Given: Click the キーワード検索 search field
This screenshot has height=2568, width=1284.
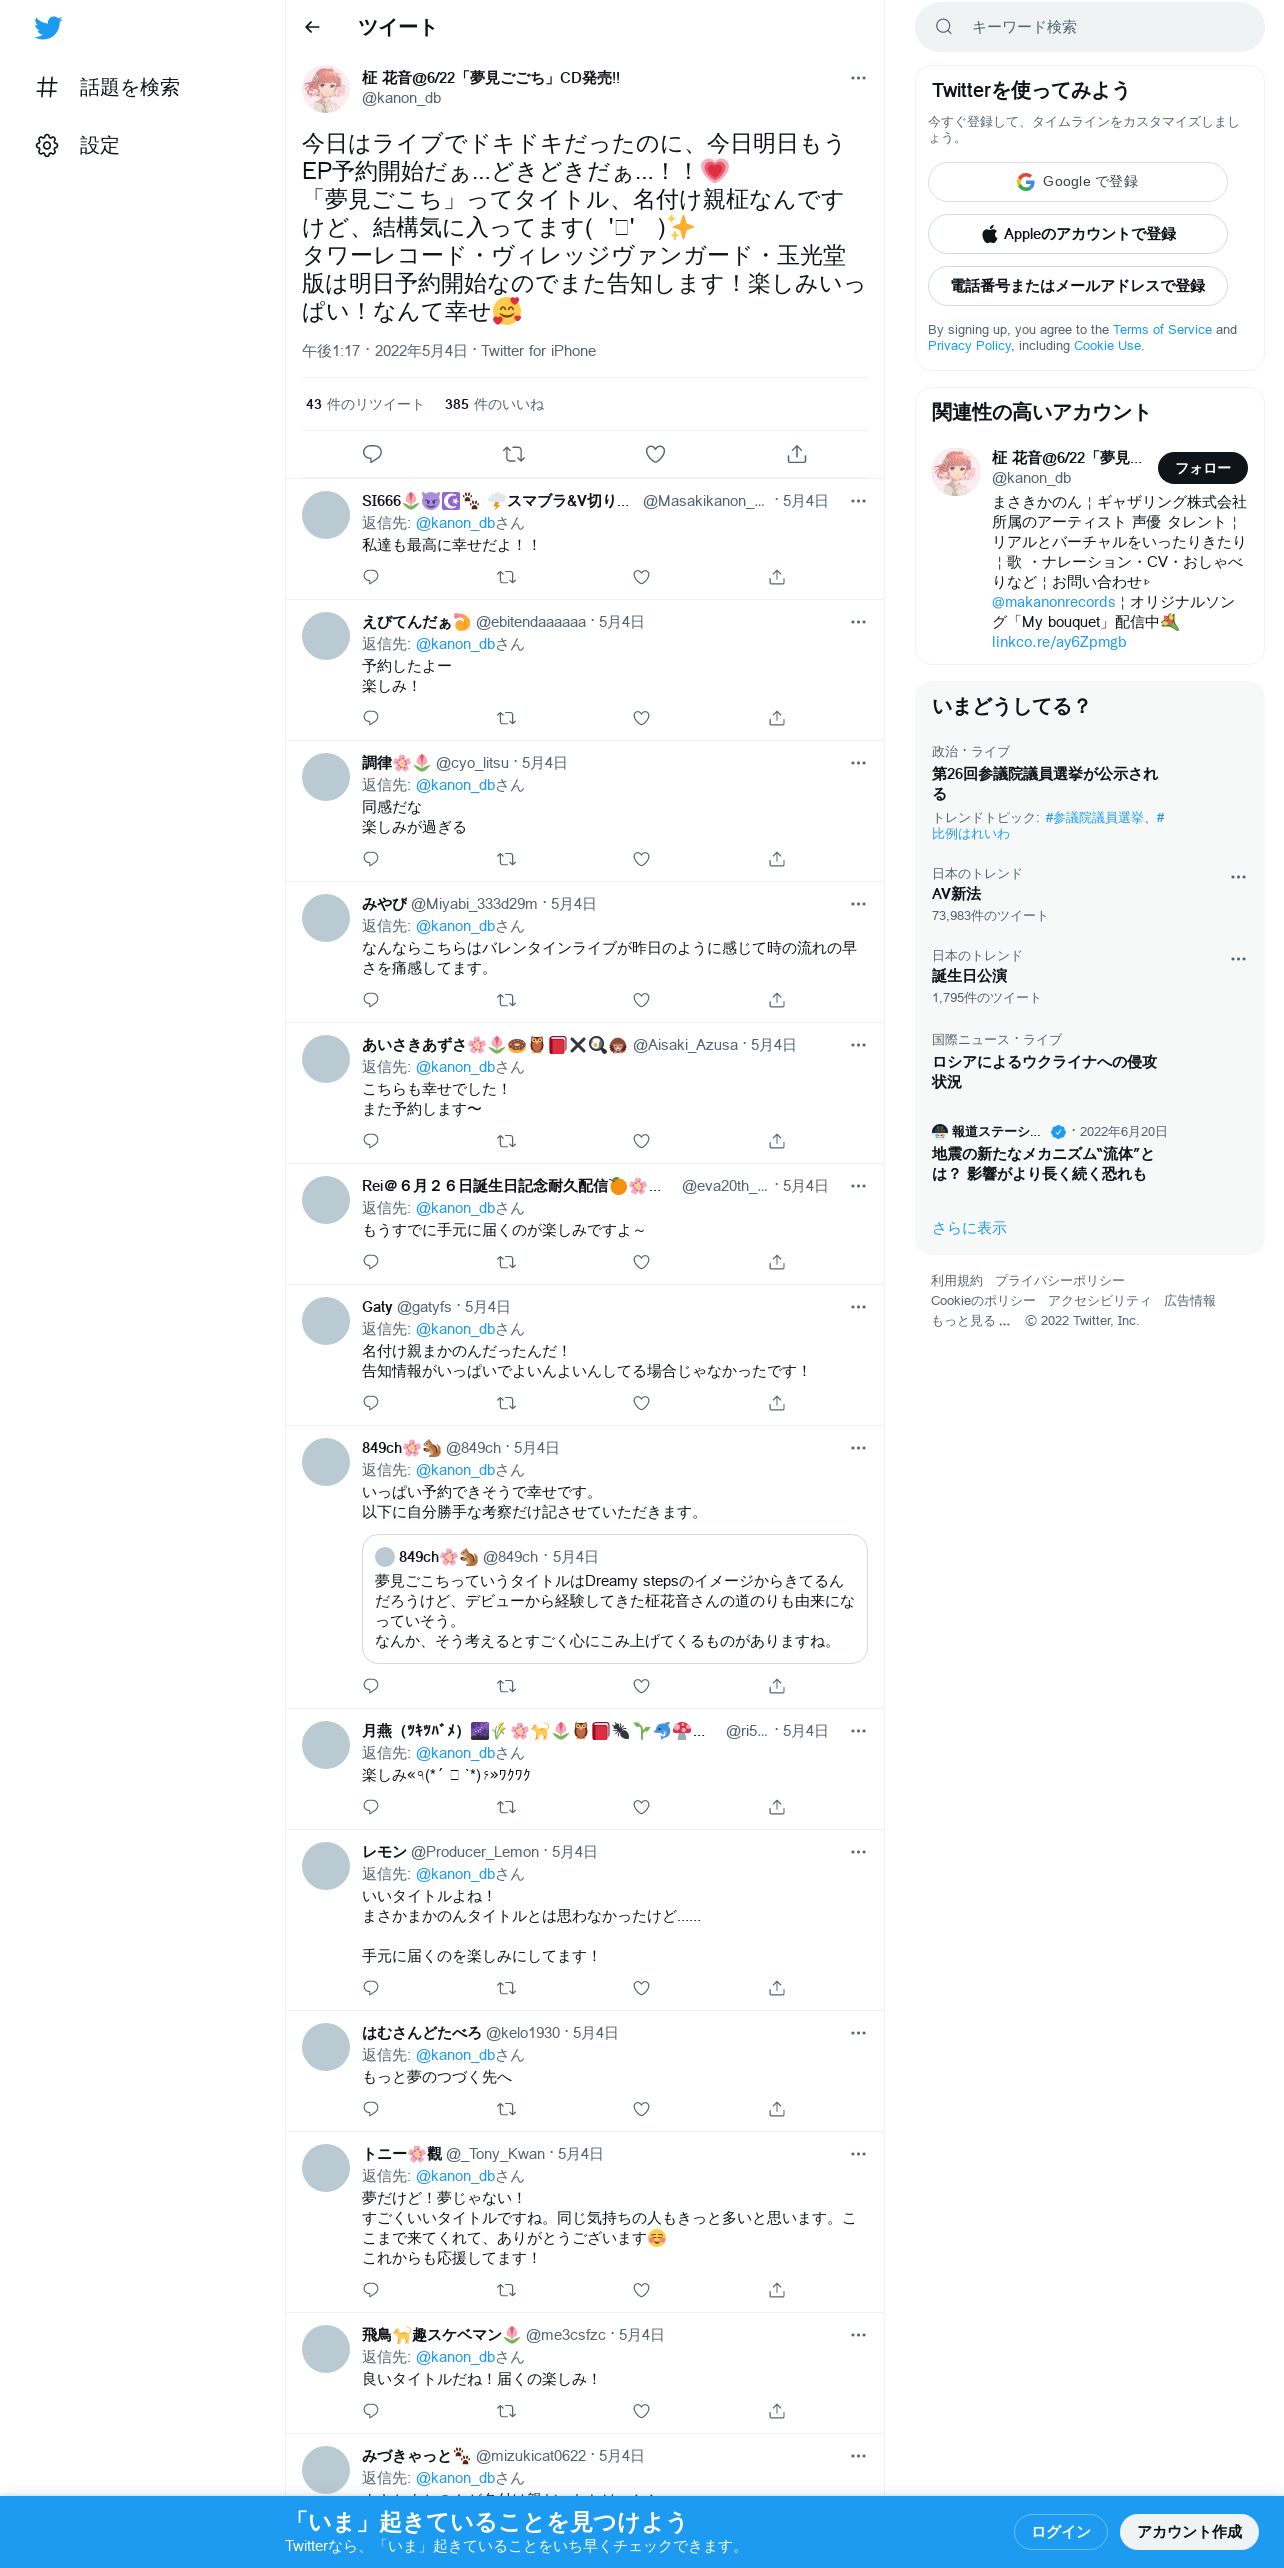Looking at the screenshot, I should (x=1090, y=27).
